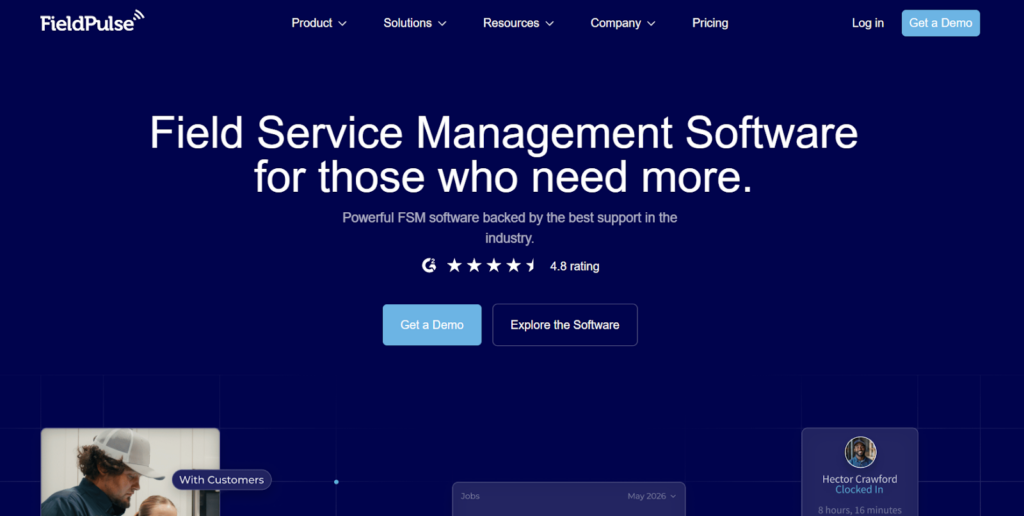Click the FieldPulse logo
Image resolution: width=1024 pixels, height=516 pixels.
[92, 21]
